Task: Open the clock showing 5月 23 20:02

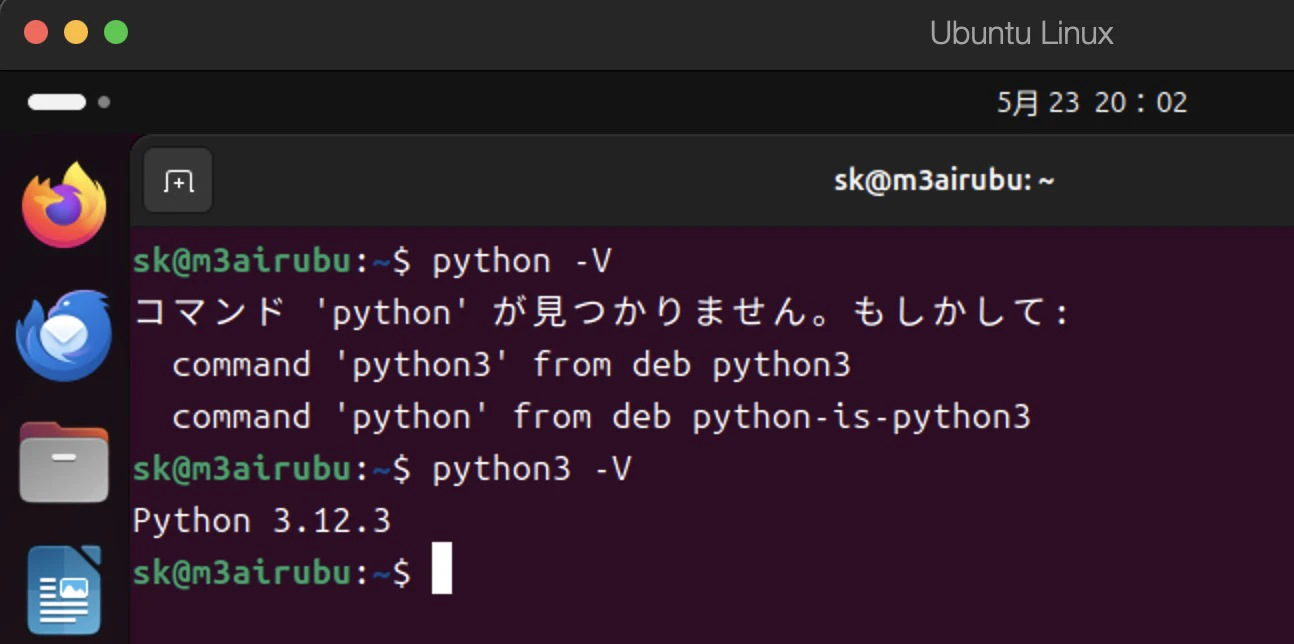Action: pos(1092,102)
